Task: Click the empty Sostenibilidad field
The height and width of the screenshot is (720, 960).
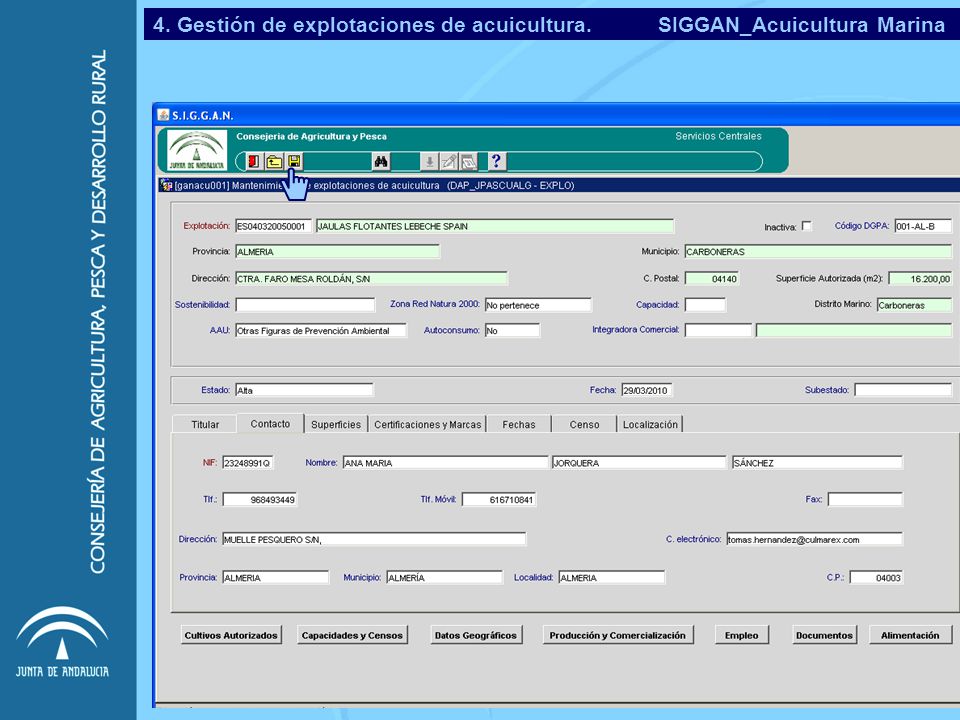Action: (305, 305)
